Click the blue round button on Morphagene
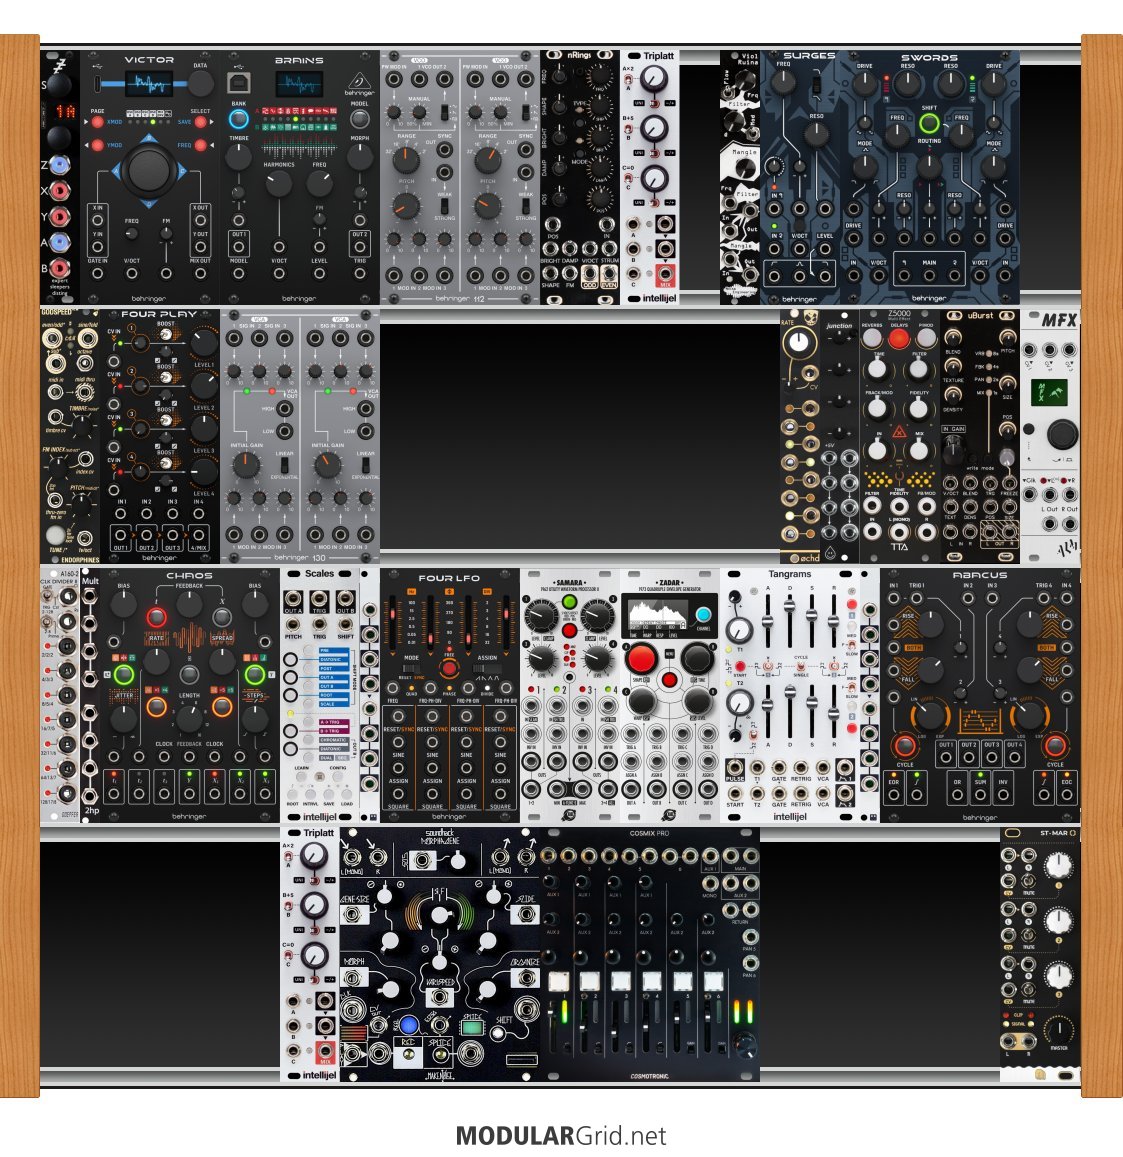Image resolution: width=1123 pixels, height=1157 pixels. pyautogui.click(x=409, y=1024)
